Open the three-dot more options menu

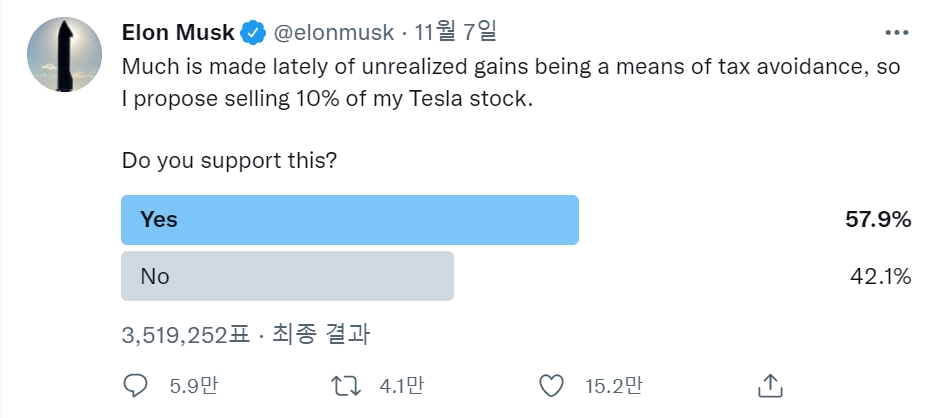tap(897, 33)
